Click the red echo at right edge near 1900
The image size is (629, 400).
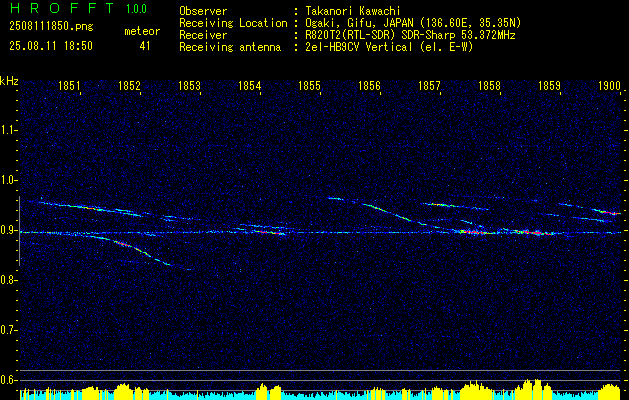pyautogui.click(x=611, y=213)
